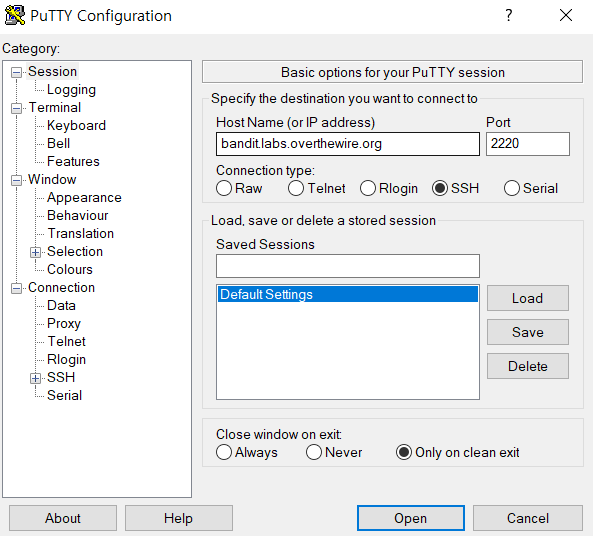Image resolution: width=593 pixels, height=536 pixels.
Task: Click the Delete session button
Action: pos(528,366)
